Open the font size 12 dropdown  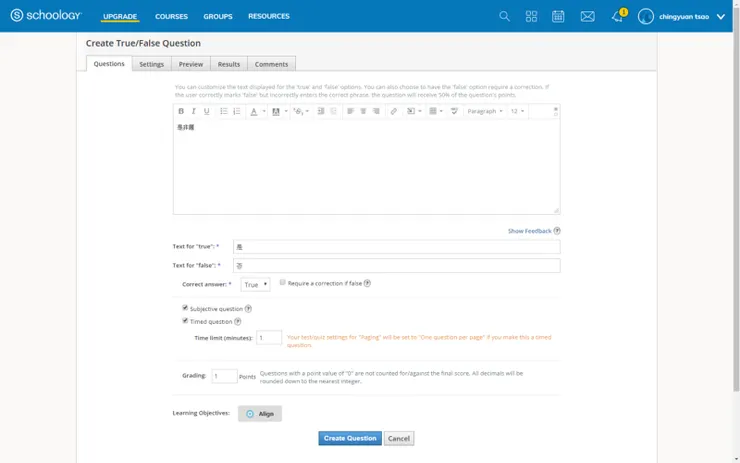(x=517, y=111)
